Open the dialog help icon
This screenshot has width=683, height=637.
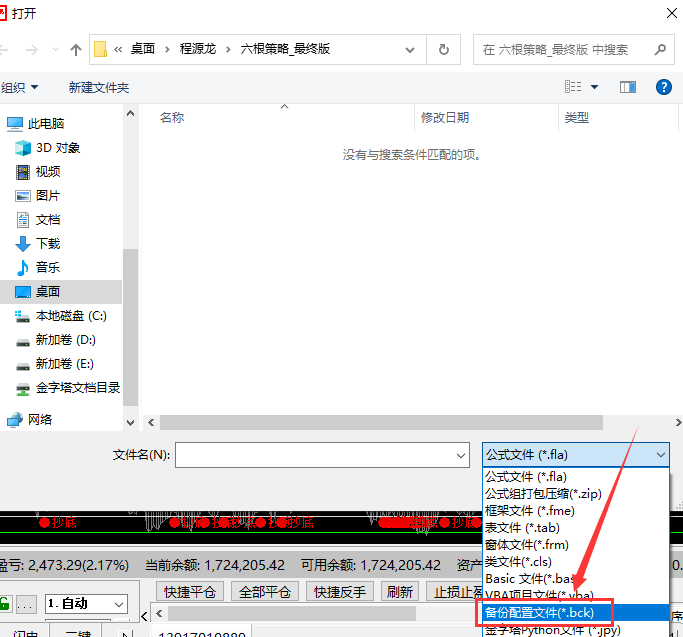663,87
